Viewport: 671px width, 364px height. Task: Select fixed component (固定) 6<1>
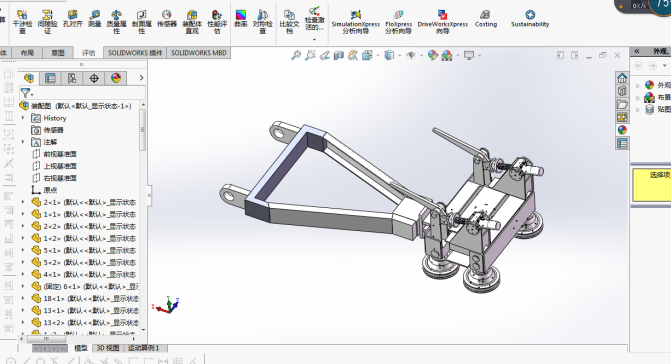(85, 286)
